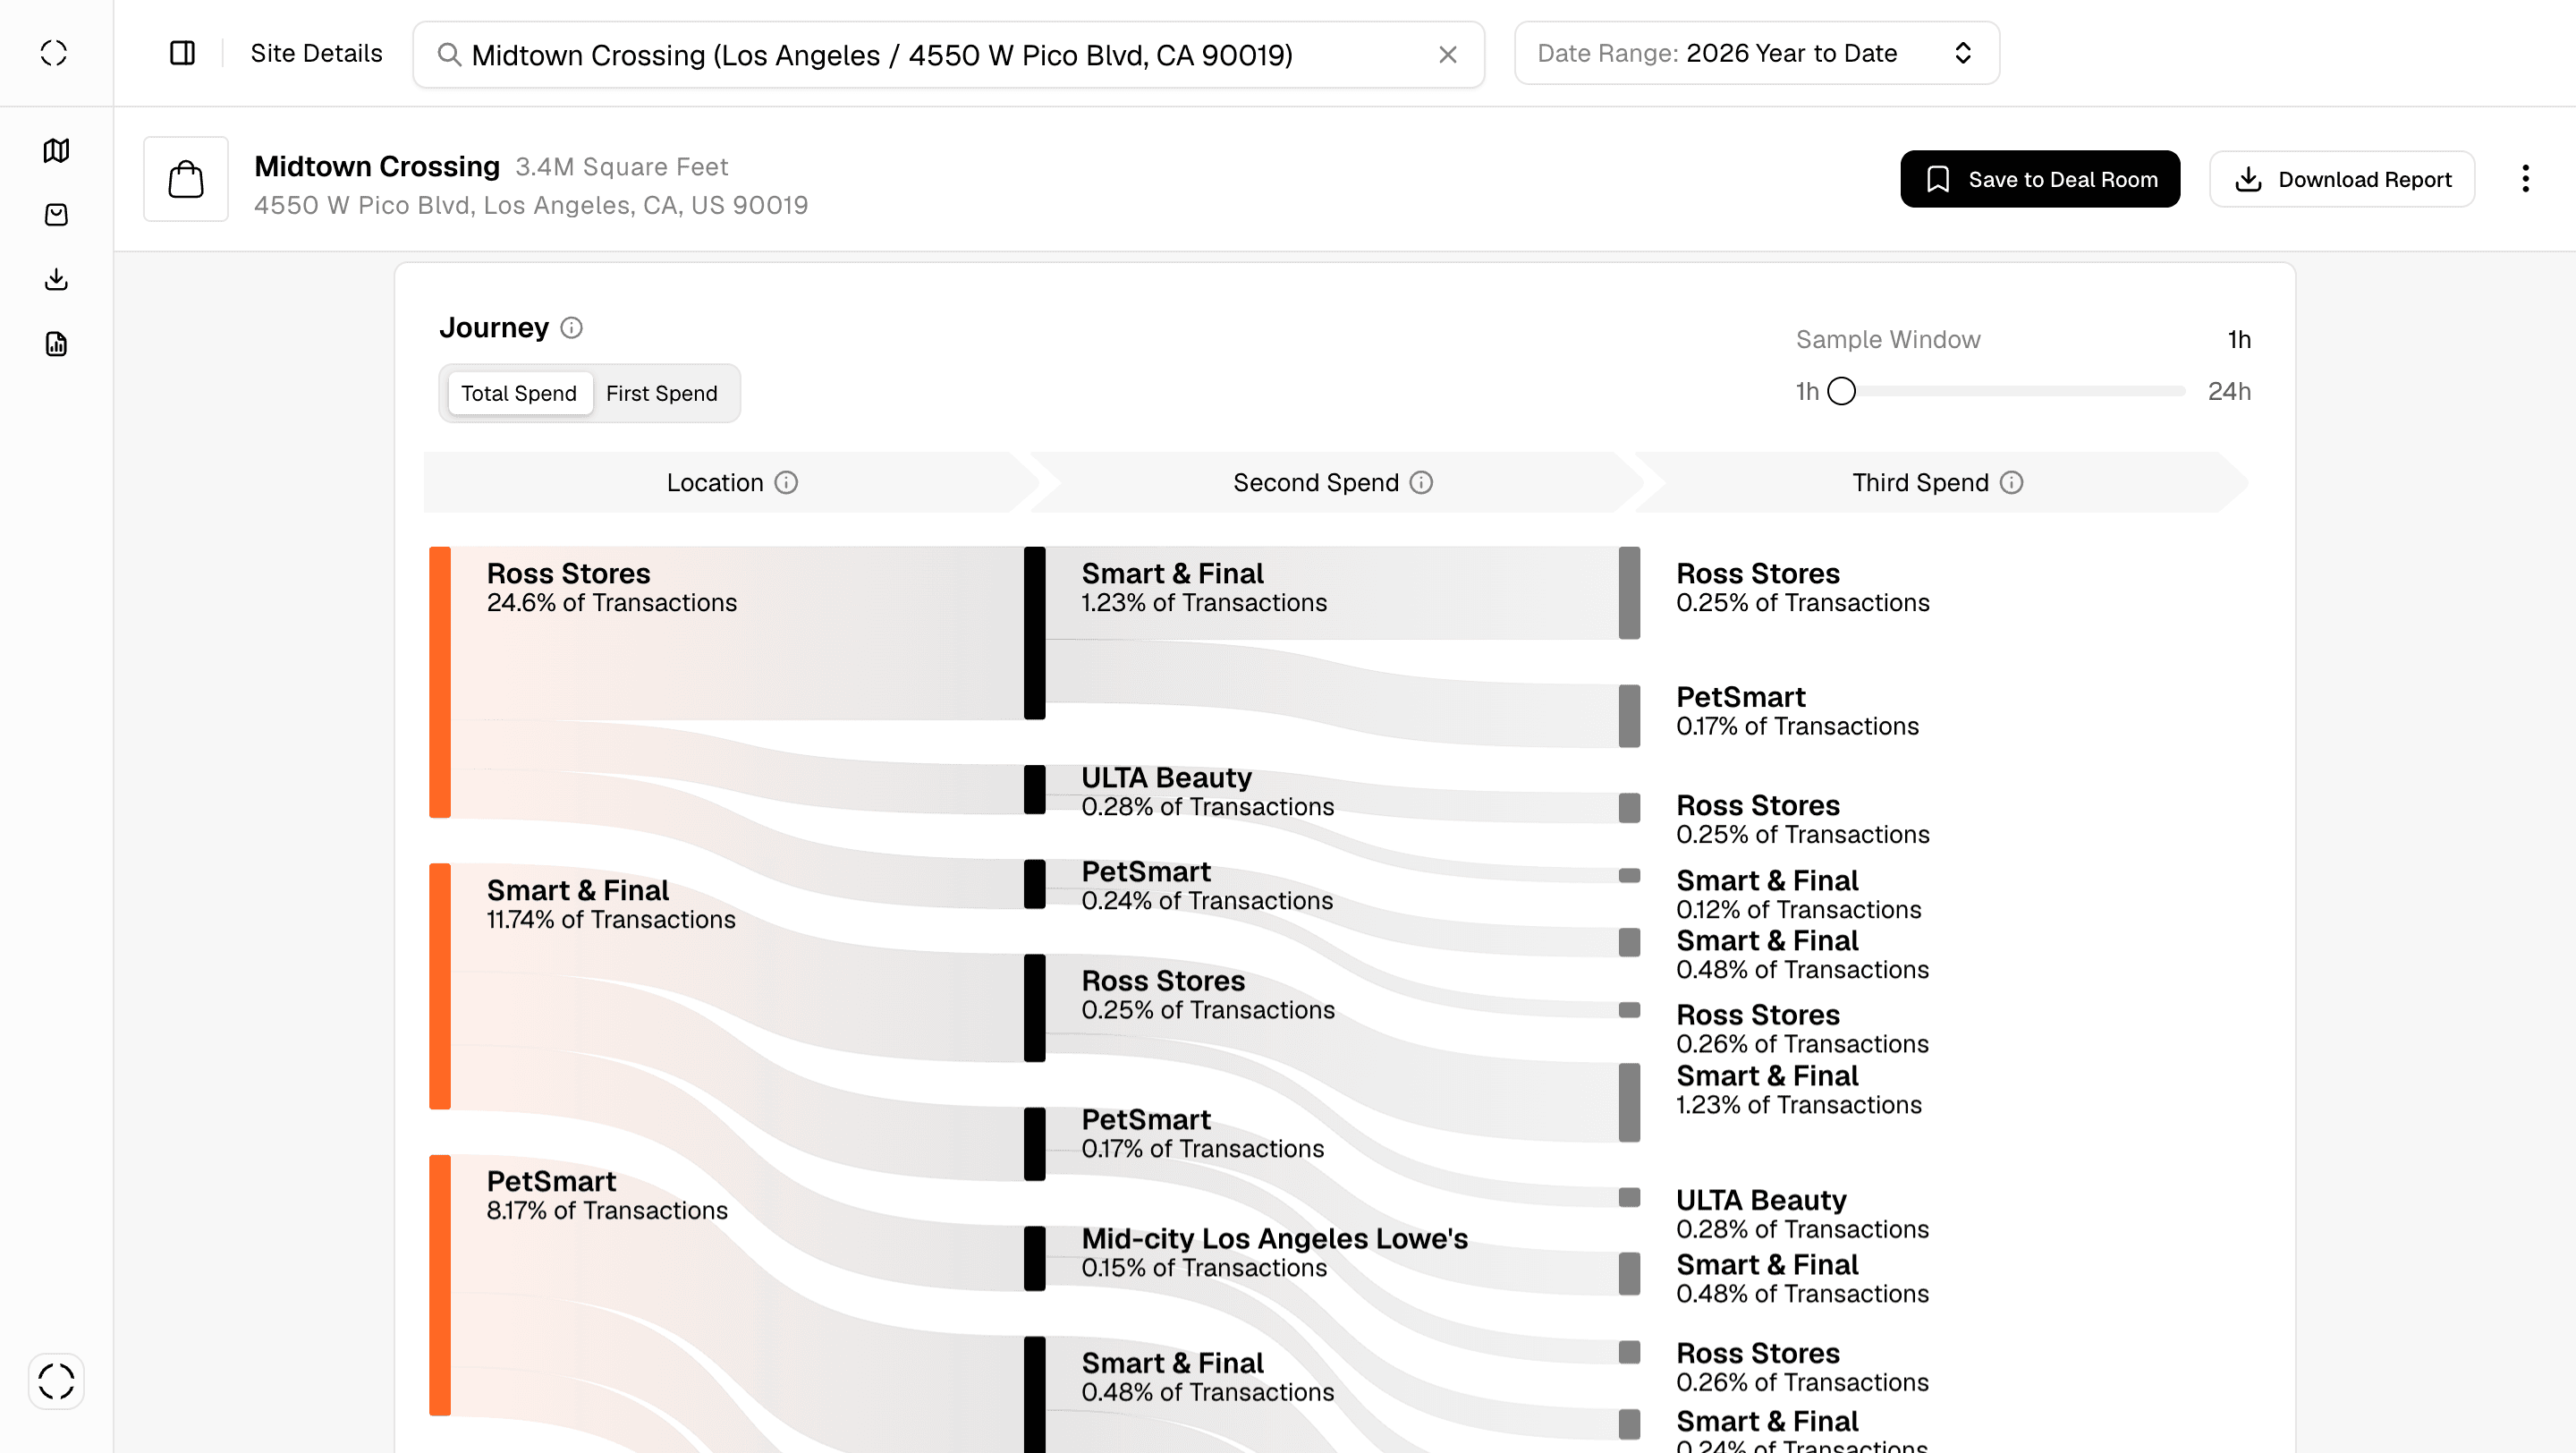Click the Midtown Crossing shopping bag thumbnail
This screenshot has width=2576, height=1453.
[186, 179]
